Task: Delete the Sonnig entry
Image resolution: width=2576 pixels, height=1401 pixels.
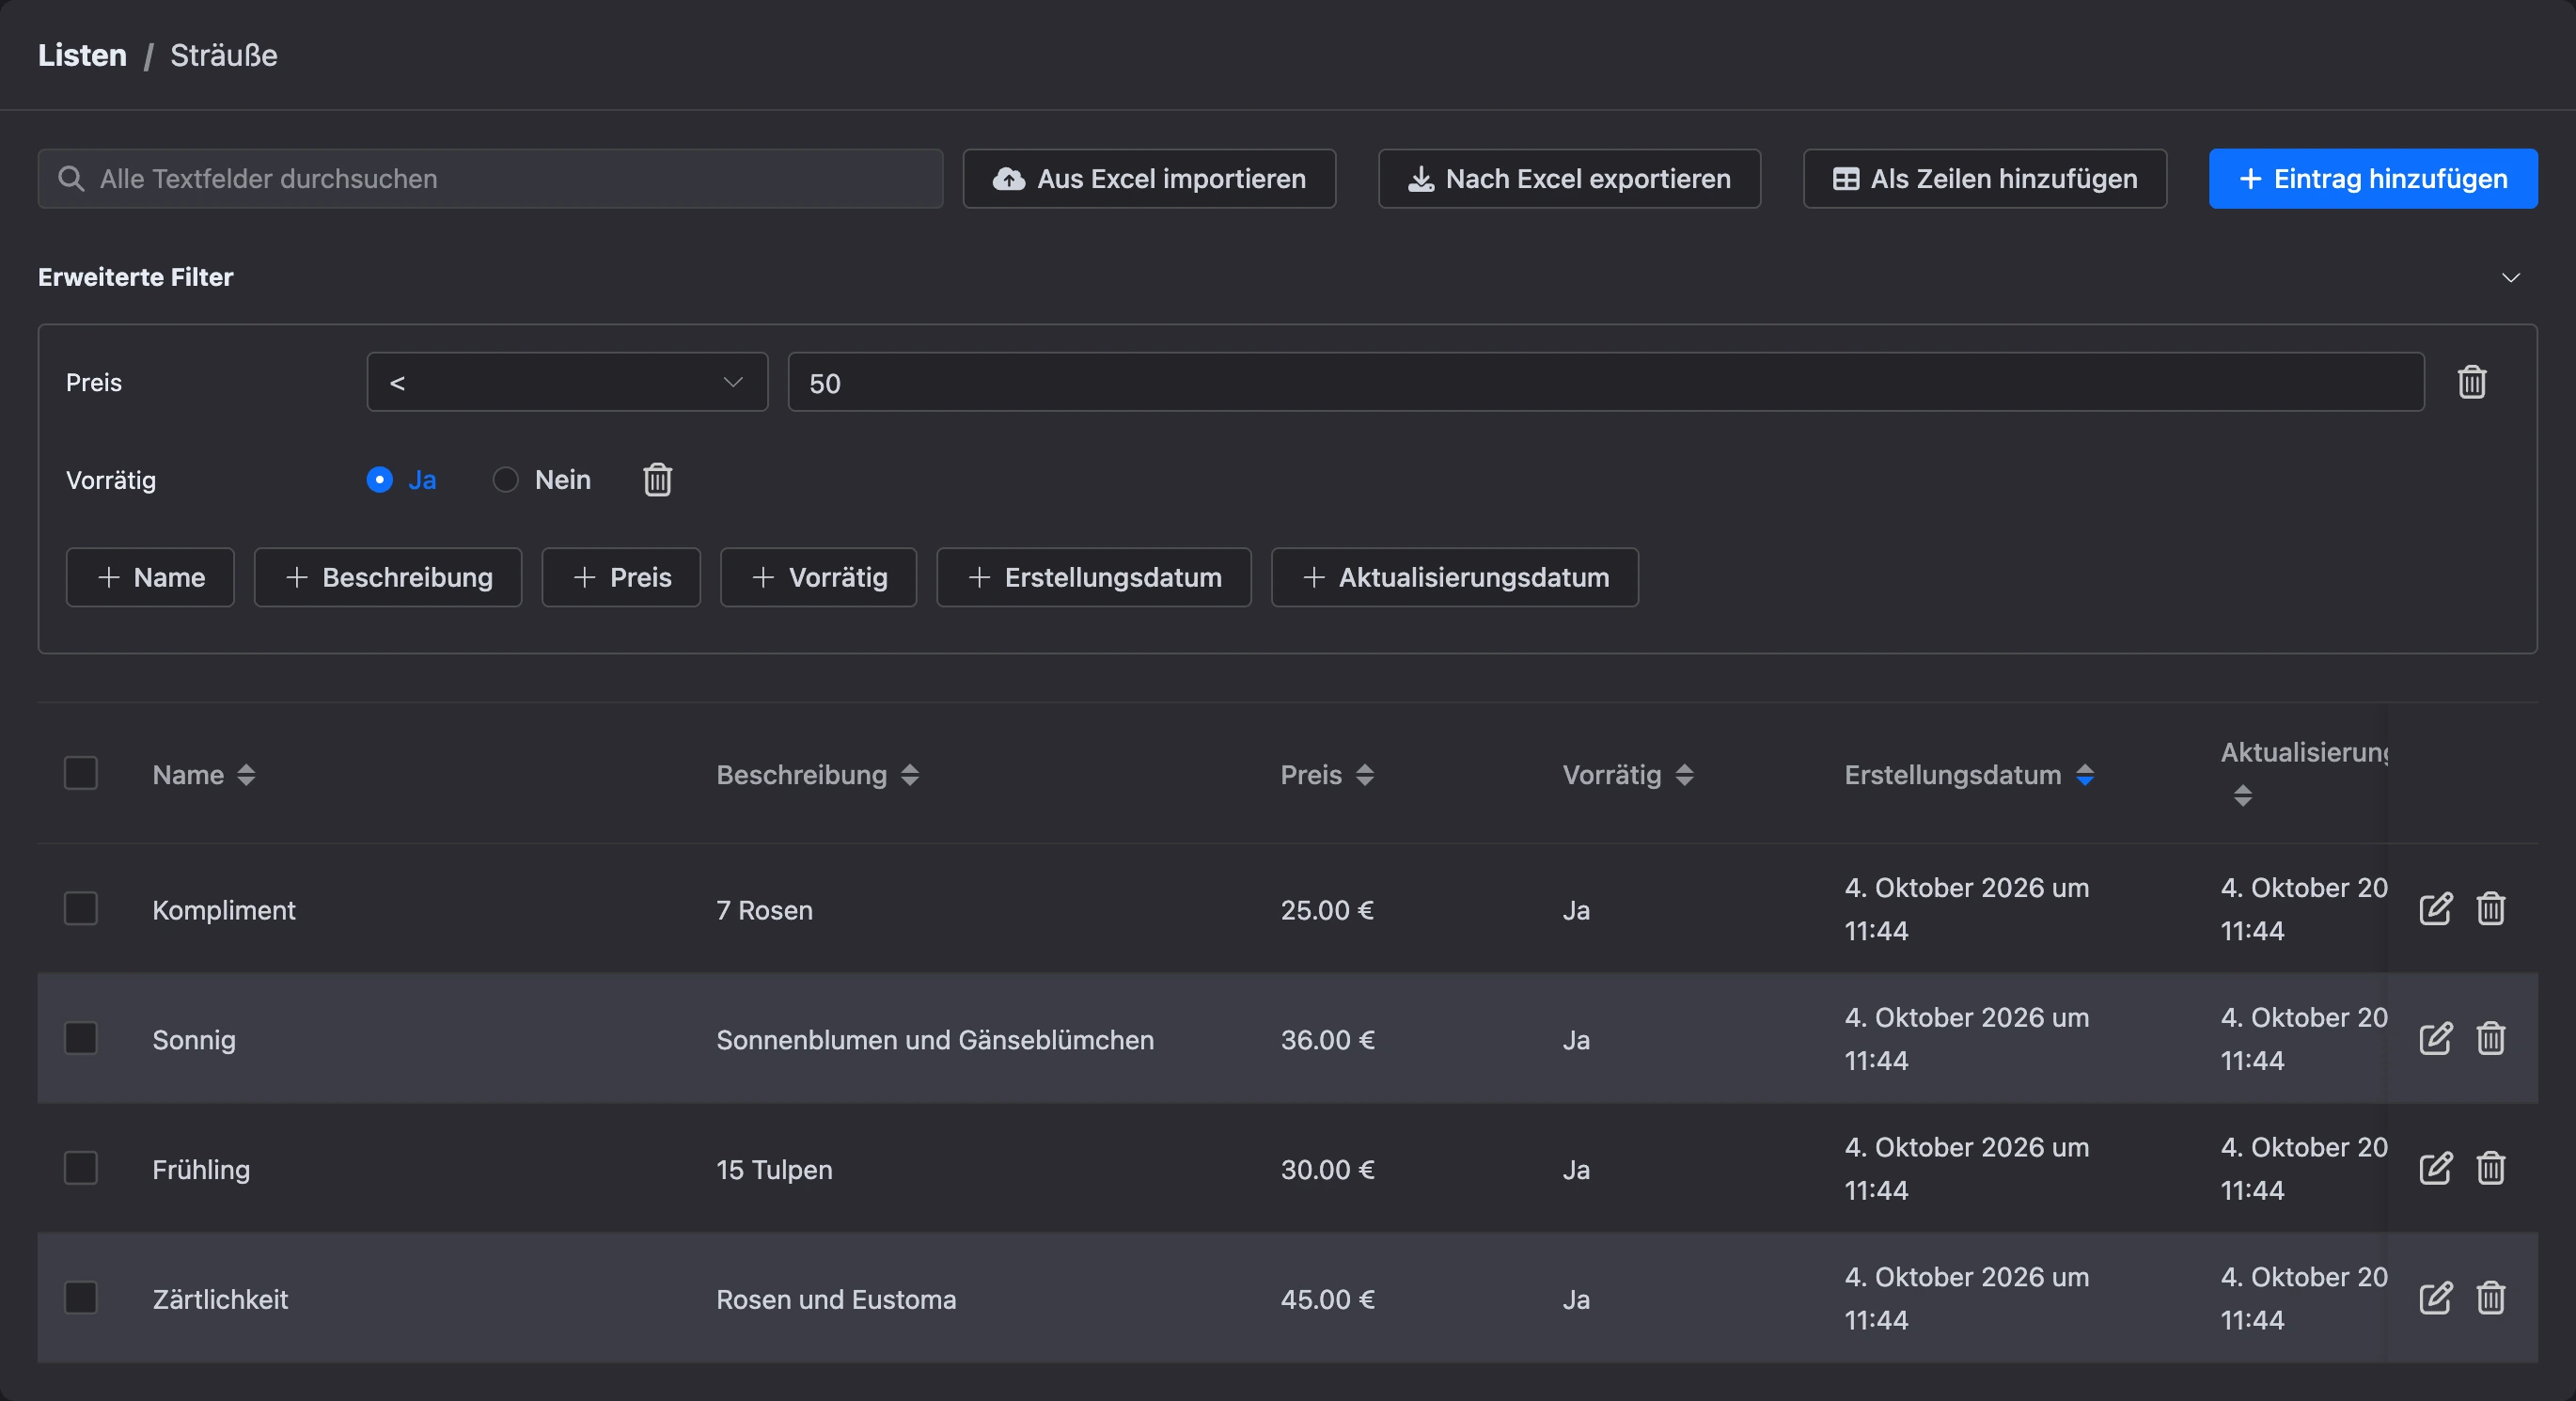Action: [x=2490, y=1038]
